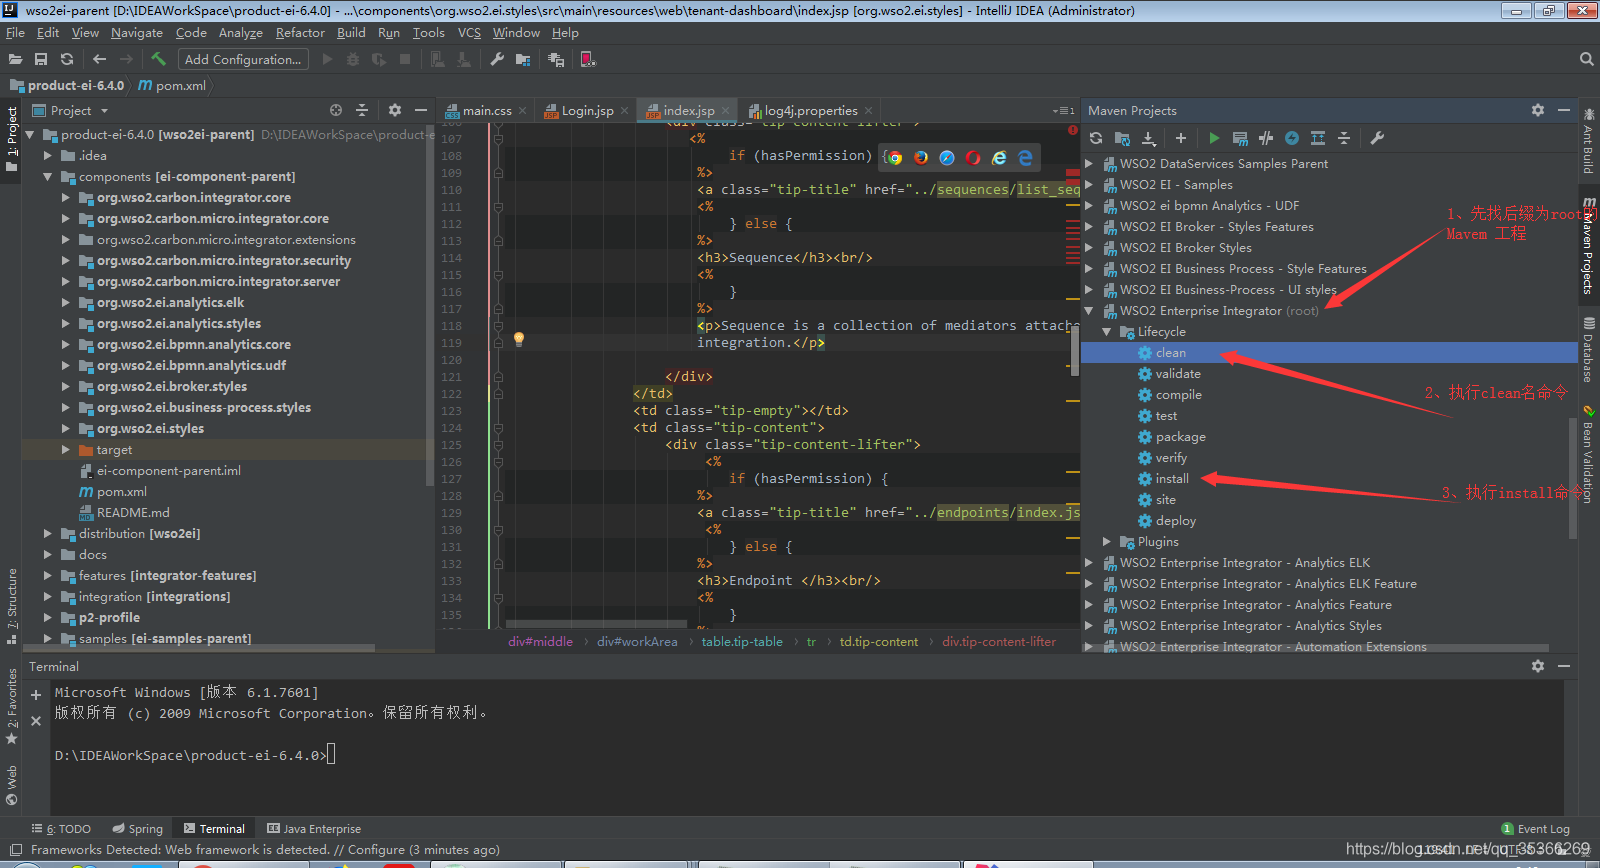Open Maven Projects panel gear menu
The width and height of the screenshot is (1600, 868).
point(1538,110)
